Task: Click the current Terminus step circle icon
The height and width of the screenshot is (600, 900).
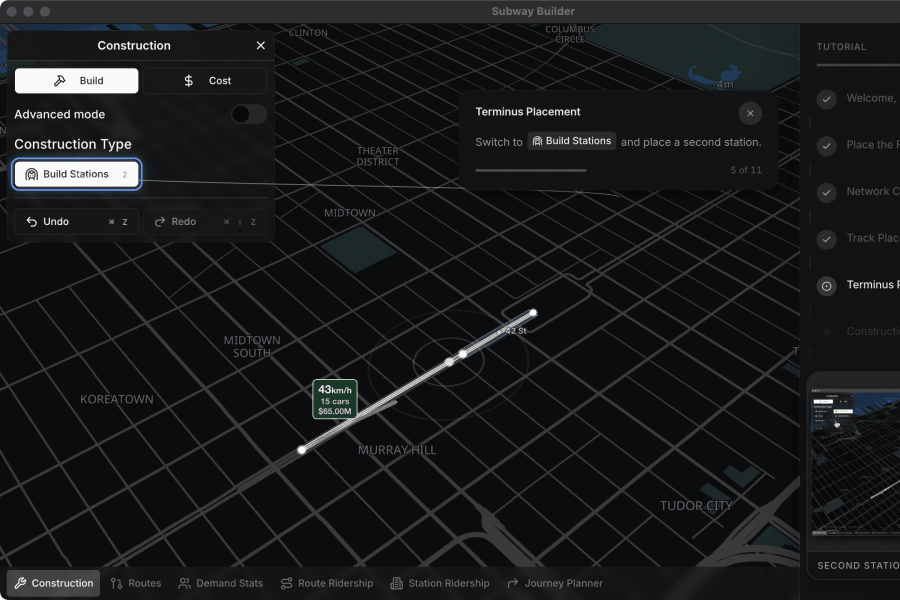Action: click(827, 286)
